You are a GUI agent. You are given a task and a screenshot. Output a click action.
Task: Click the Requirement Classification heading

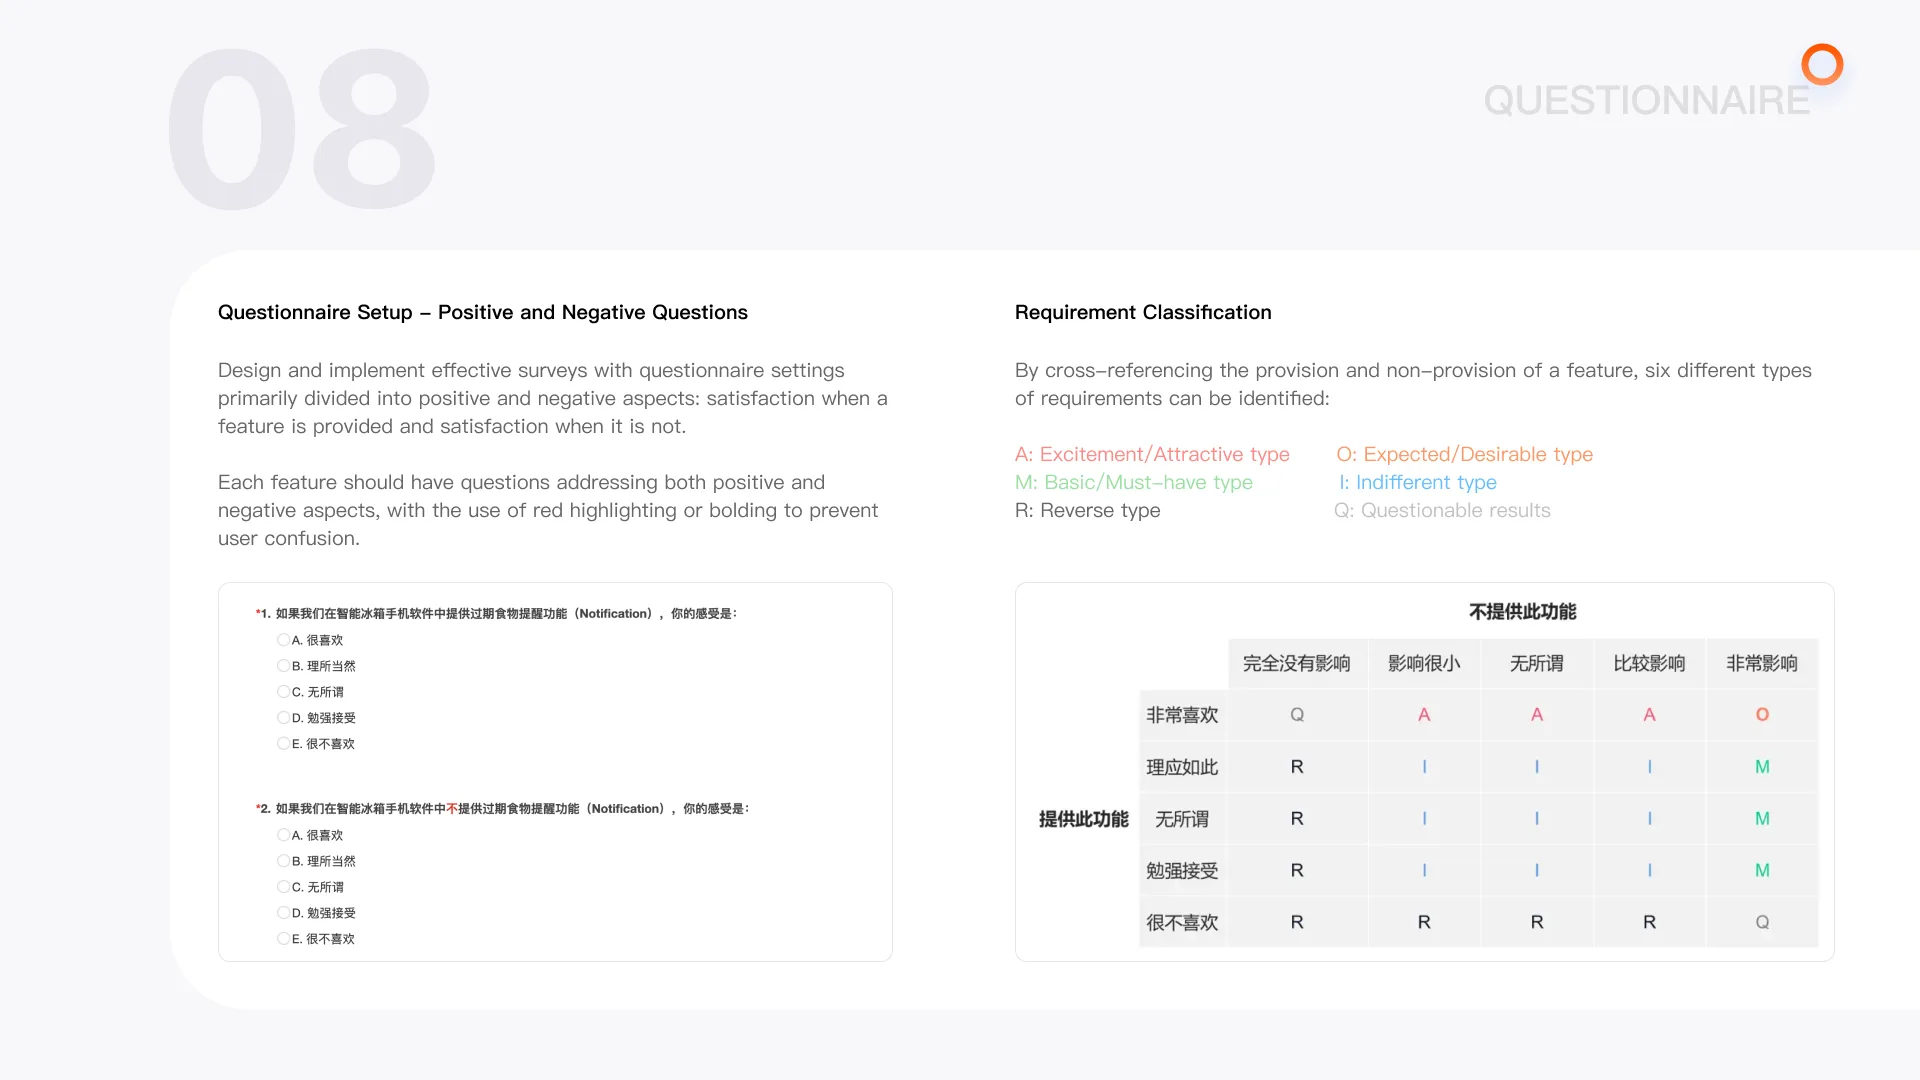tap(1143, 312)
